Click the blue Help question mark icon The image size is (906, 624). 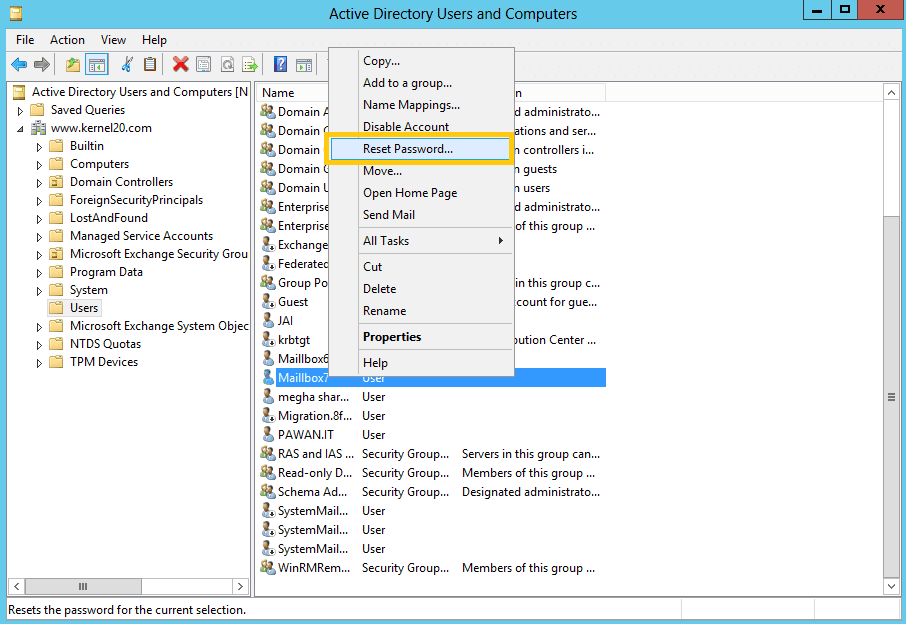tap(280, 64)
